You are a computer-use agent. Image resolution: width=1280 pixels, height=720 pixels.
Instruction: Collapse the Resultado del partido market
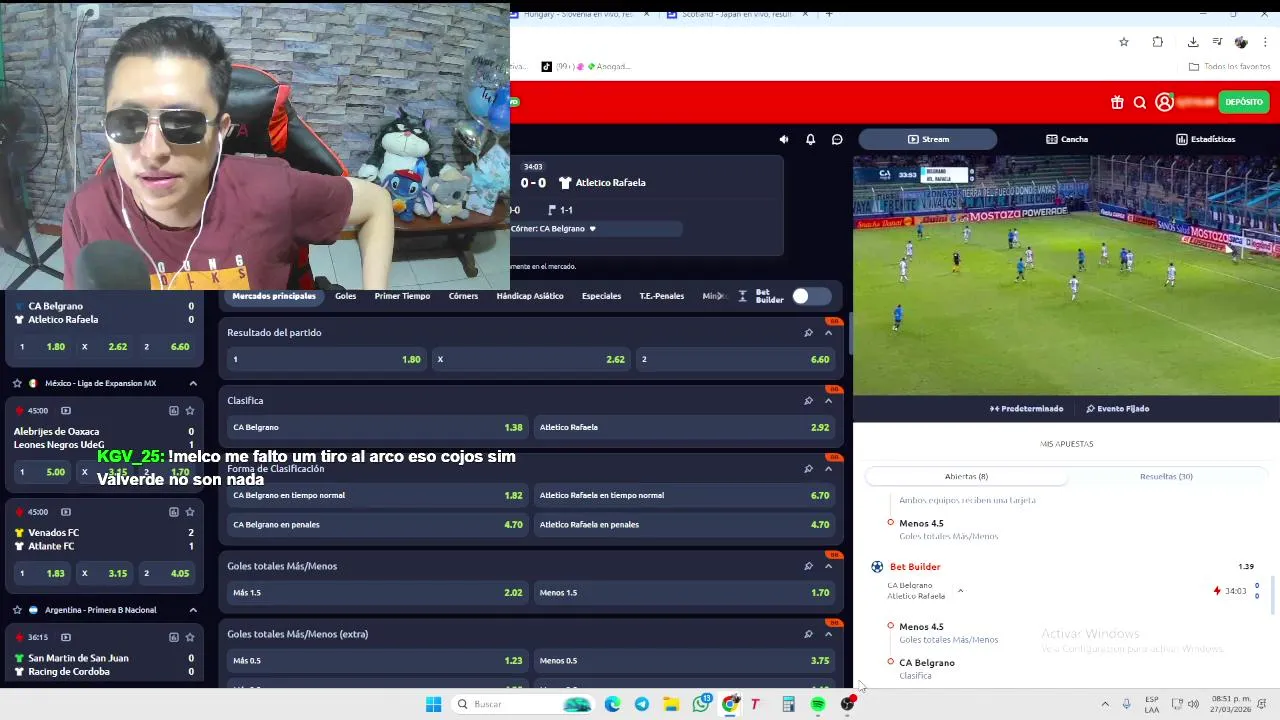point(828,333)
